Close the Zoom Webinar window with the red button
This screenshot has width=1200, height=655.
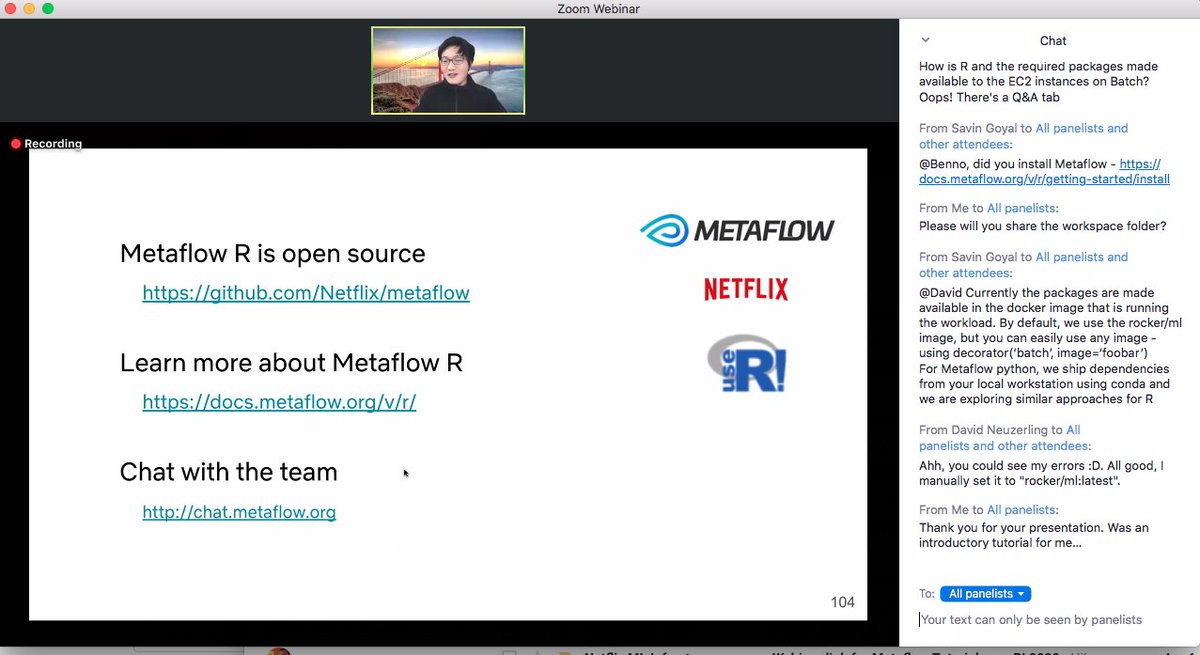10,9
